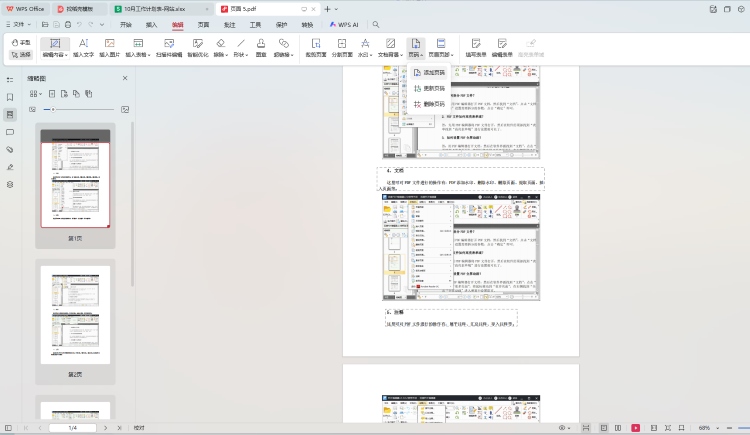Screen dimensions: 750x435
Task: Toggle the thumbnail panel icon in sidebar
Action: coord(10,114)
